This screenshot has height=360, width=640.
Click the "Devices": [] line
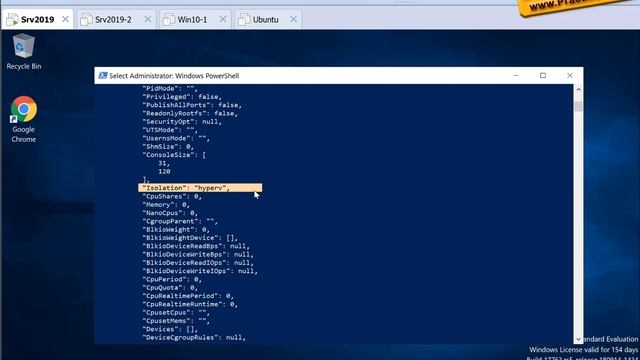170,329
